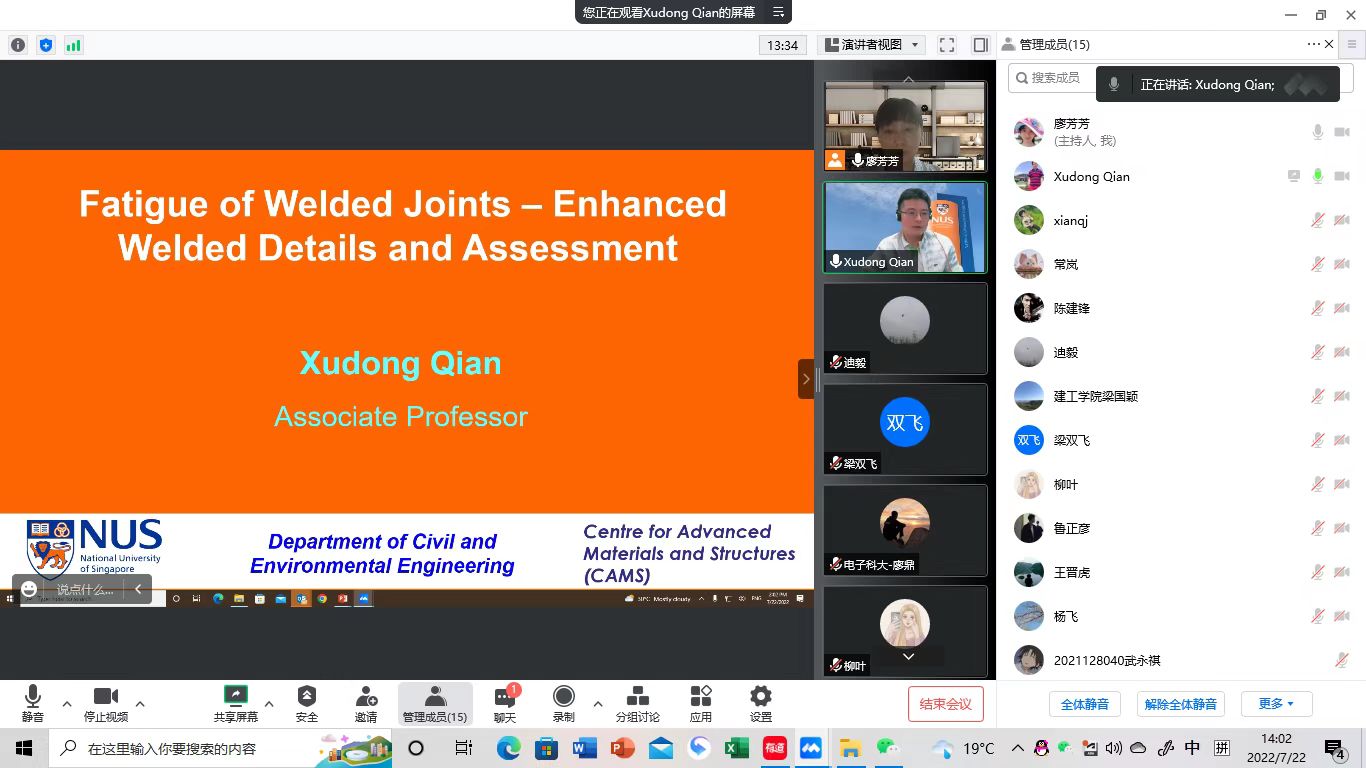This screenshot has height=768, width=1366.
Task: Select member 柳叶 in the list
Action: click(x=1181, y=484)
